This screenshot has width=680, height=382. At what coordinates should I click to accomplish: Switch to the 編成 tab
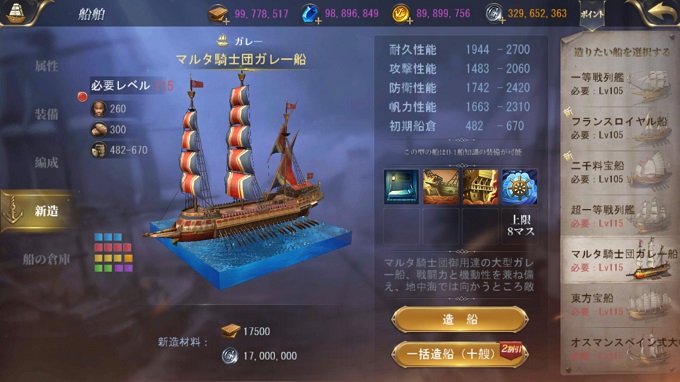46,163
